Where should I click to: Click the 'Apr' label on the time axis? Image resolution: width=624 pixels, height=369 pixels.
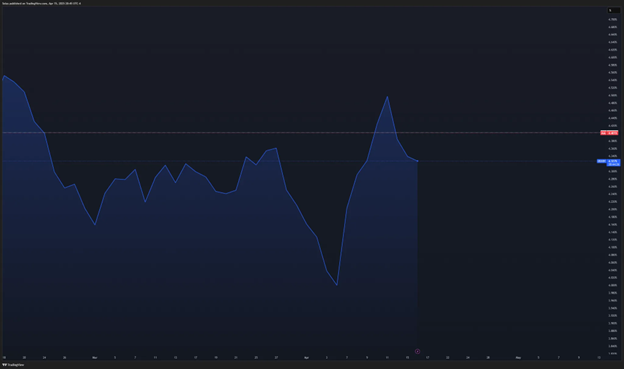point(306,357)
